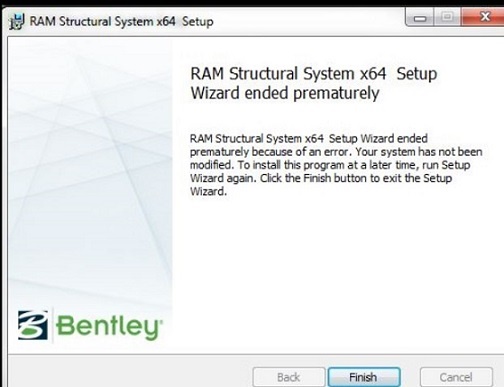Click the Cancel button
504x387 pixels.
click(456, 377)
